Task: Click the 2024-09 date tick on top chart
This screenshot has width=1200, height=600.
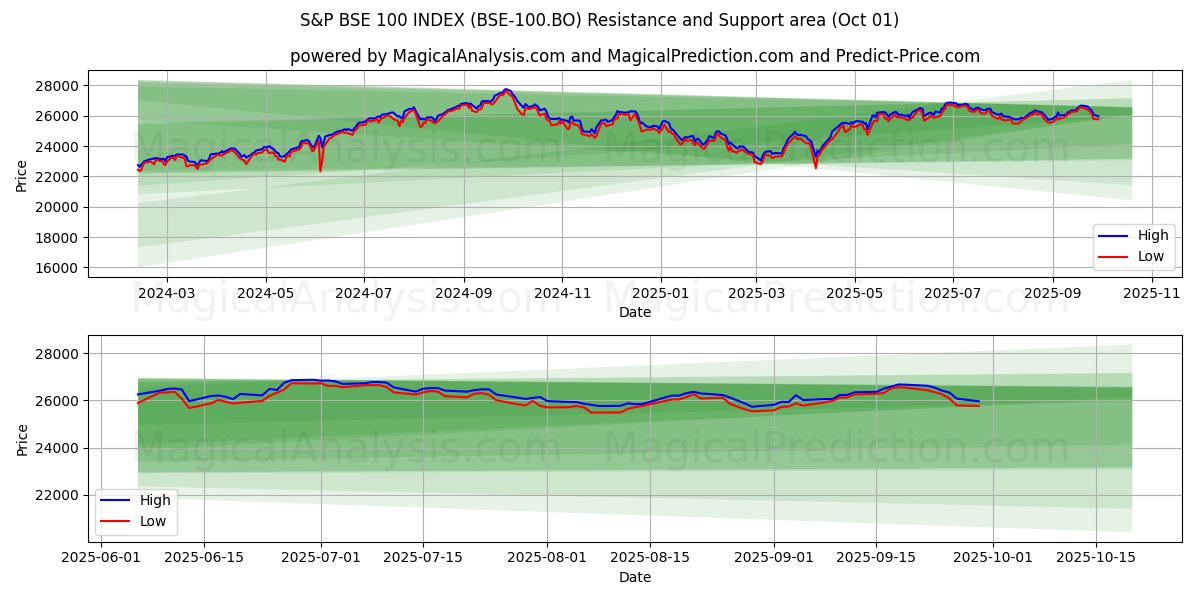Action: click(x=463, y=292)
